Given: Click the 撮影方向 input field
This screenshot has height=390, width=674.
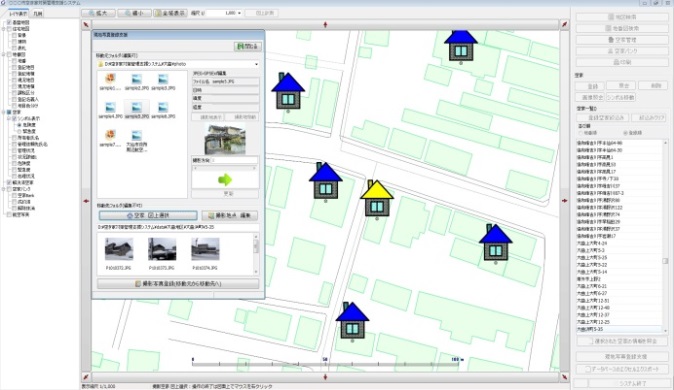Looking at the screenshot, I should [234, 160].
